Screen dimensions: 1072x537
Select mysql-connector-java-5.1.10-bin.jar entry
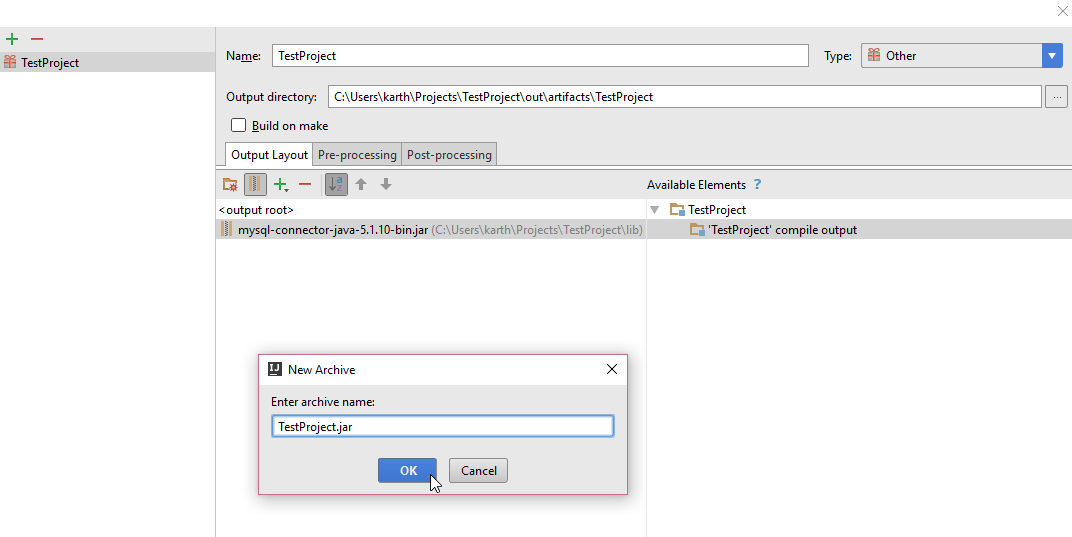(431, 230)
